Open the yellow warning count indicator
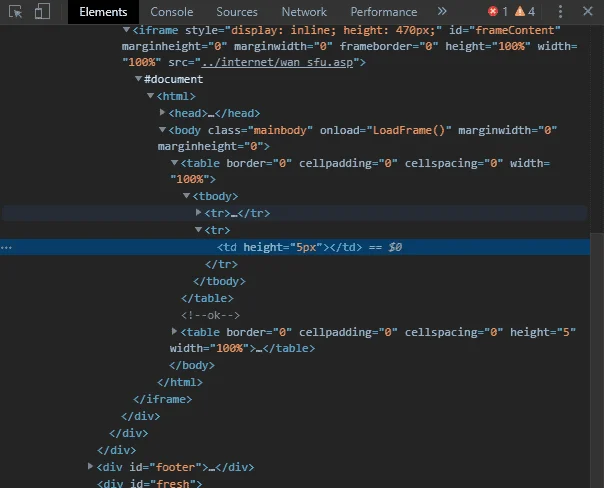Viewport: 604px width, 488px height. pos(525,12)
